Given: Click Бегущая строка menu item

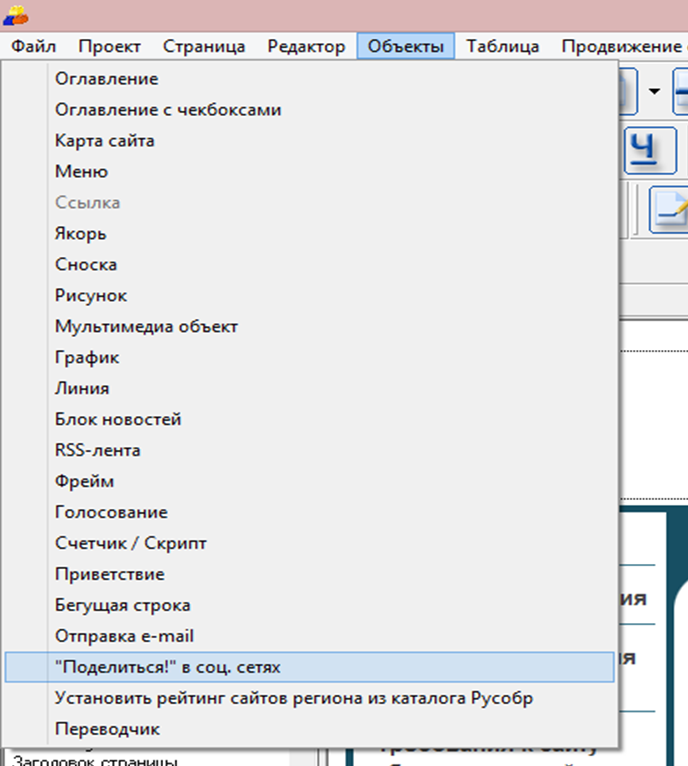Looking at the screenshot, I should click(123, 606).
